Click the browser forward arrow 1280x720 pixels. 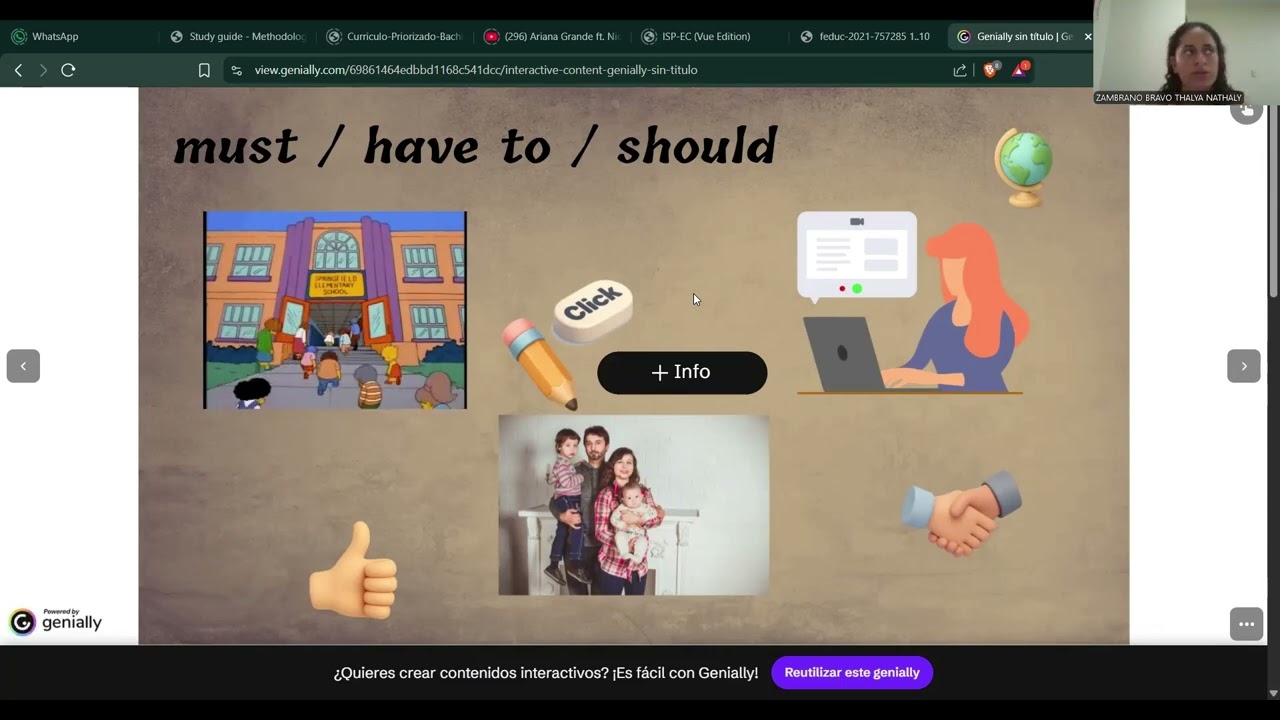point(43,70)
